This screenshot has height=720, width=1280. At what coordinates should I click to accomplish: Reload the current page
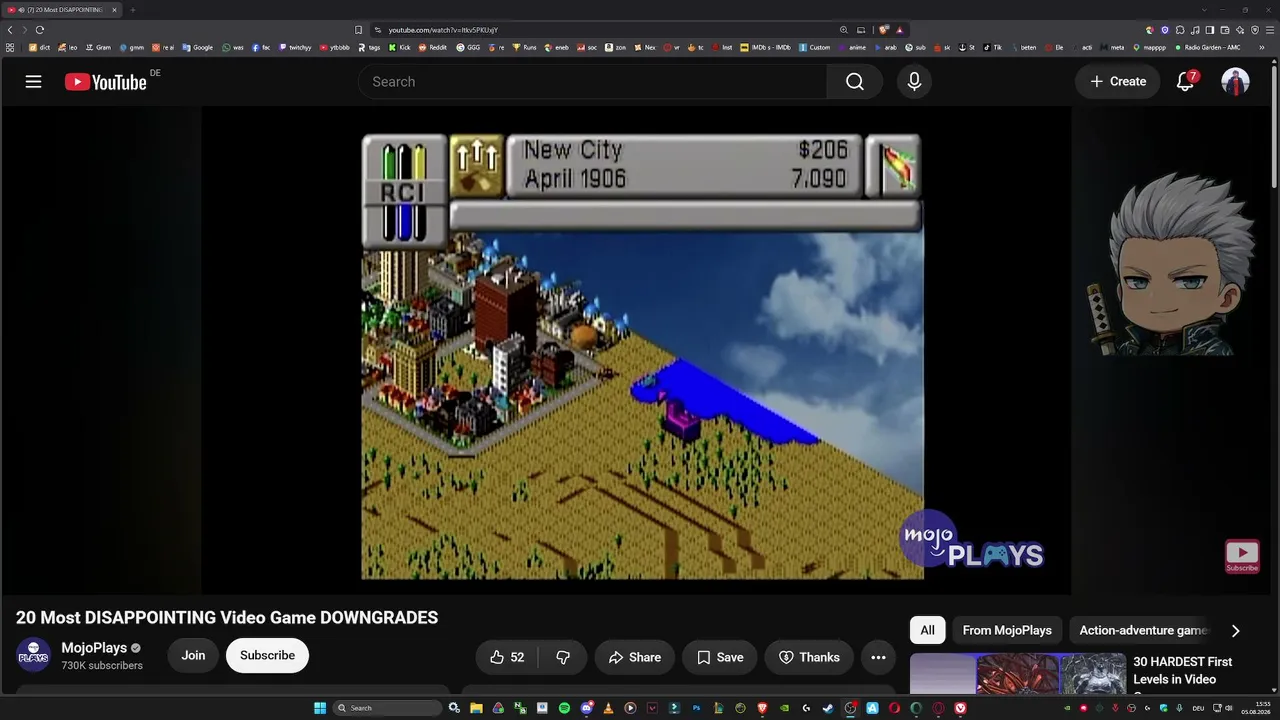(40, 30)
